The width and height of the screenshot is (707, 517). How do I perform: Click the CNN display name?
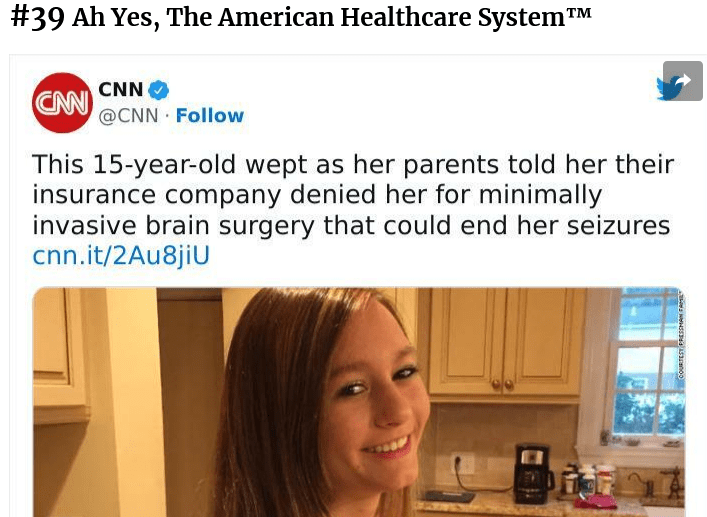pos(121,89)
